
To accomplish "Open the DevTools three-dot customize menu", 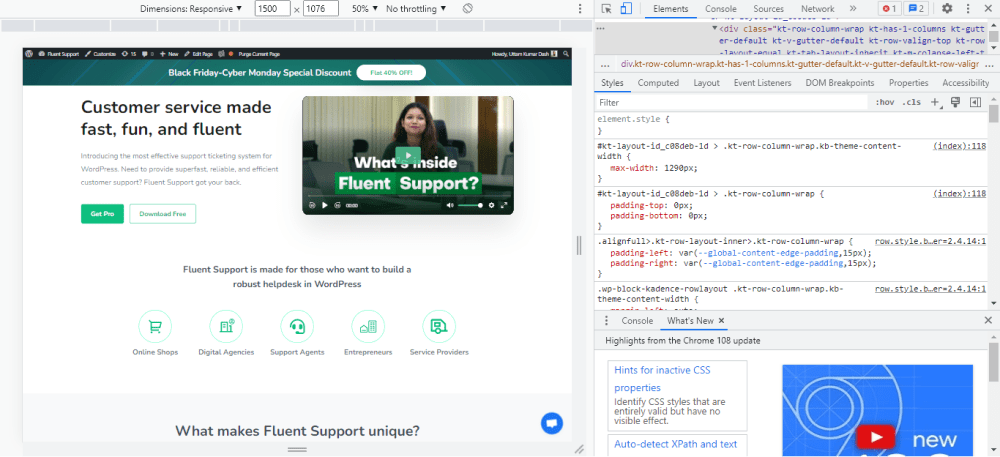I will (968, 9).
